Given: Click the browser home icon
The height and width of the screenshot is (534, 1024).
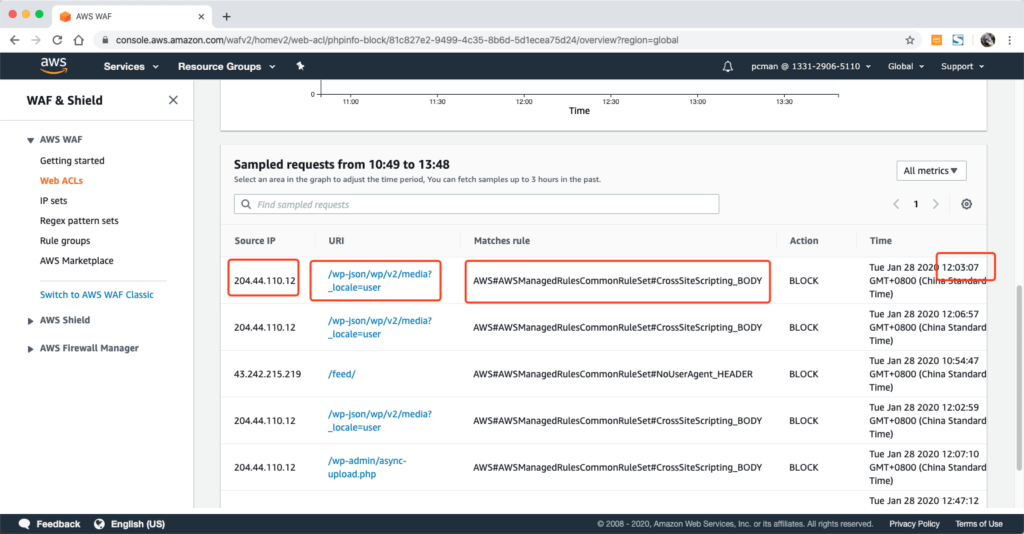Looking at the screenshot, I should pos(78,40).
